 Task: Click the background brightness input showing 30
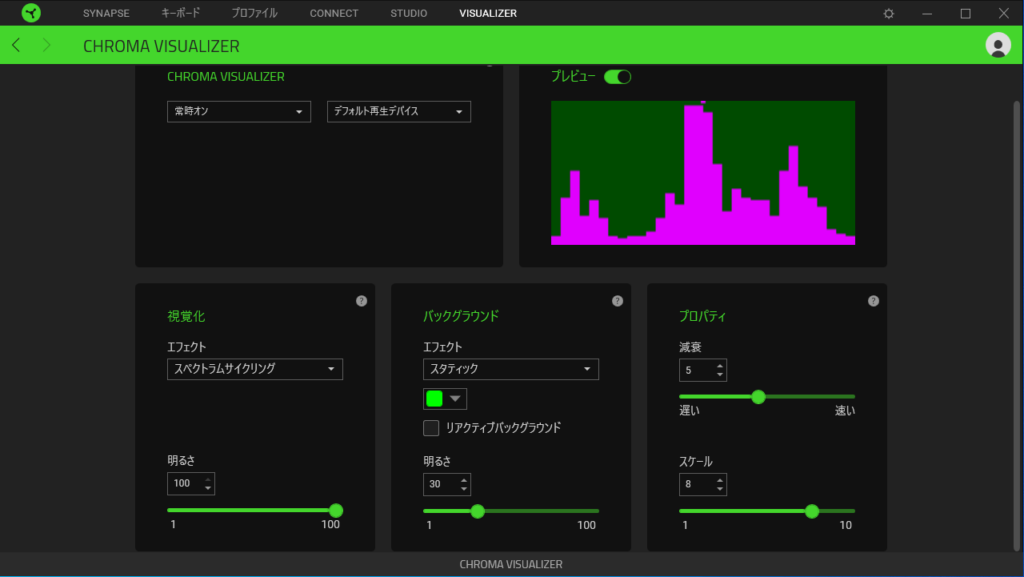447,484
